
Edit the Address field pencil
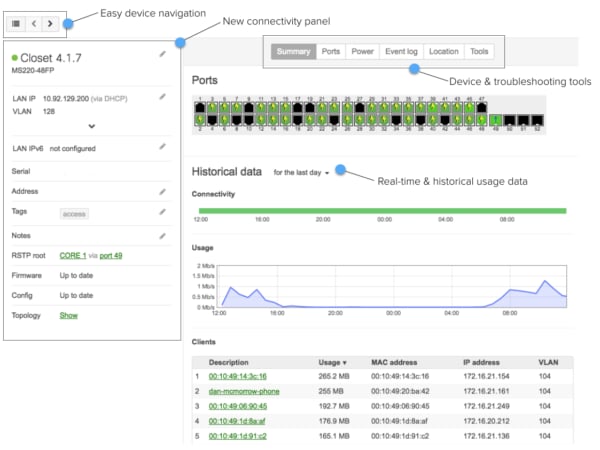click(x=163, y=192)
